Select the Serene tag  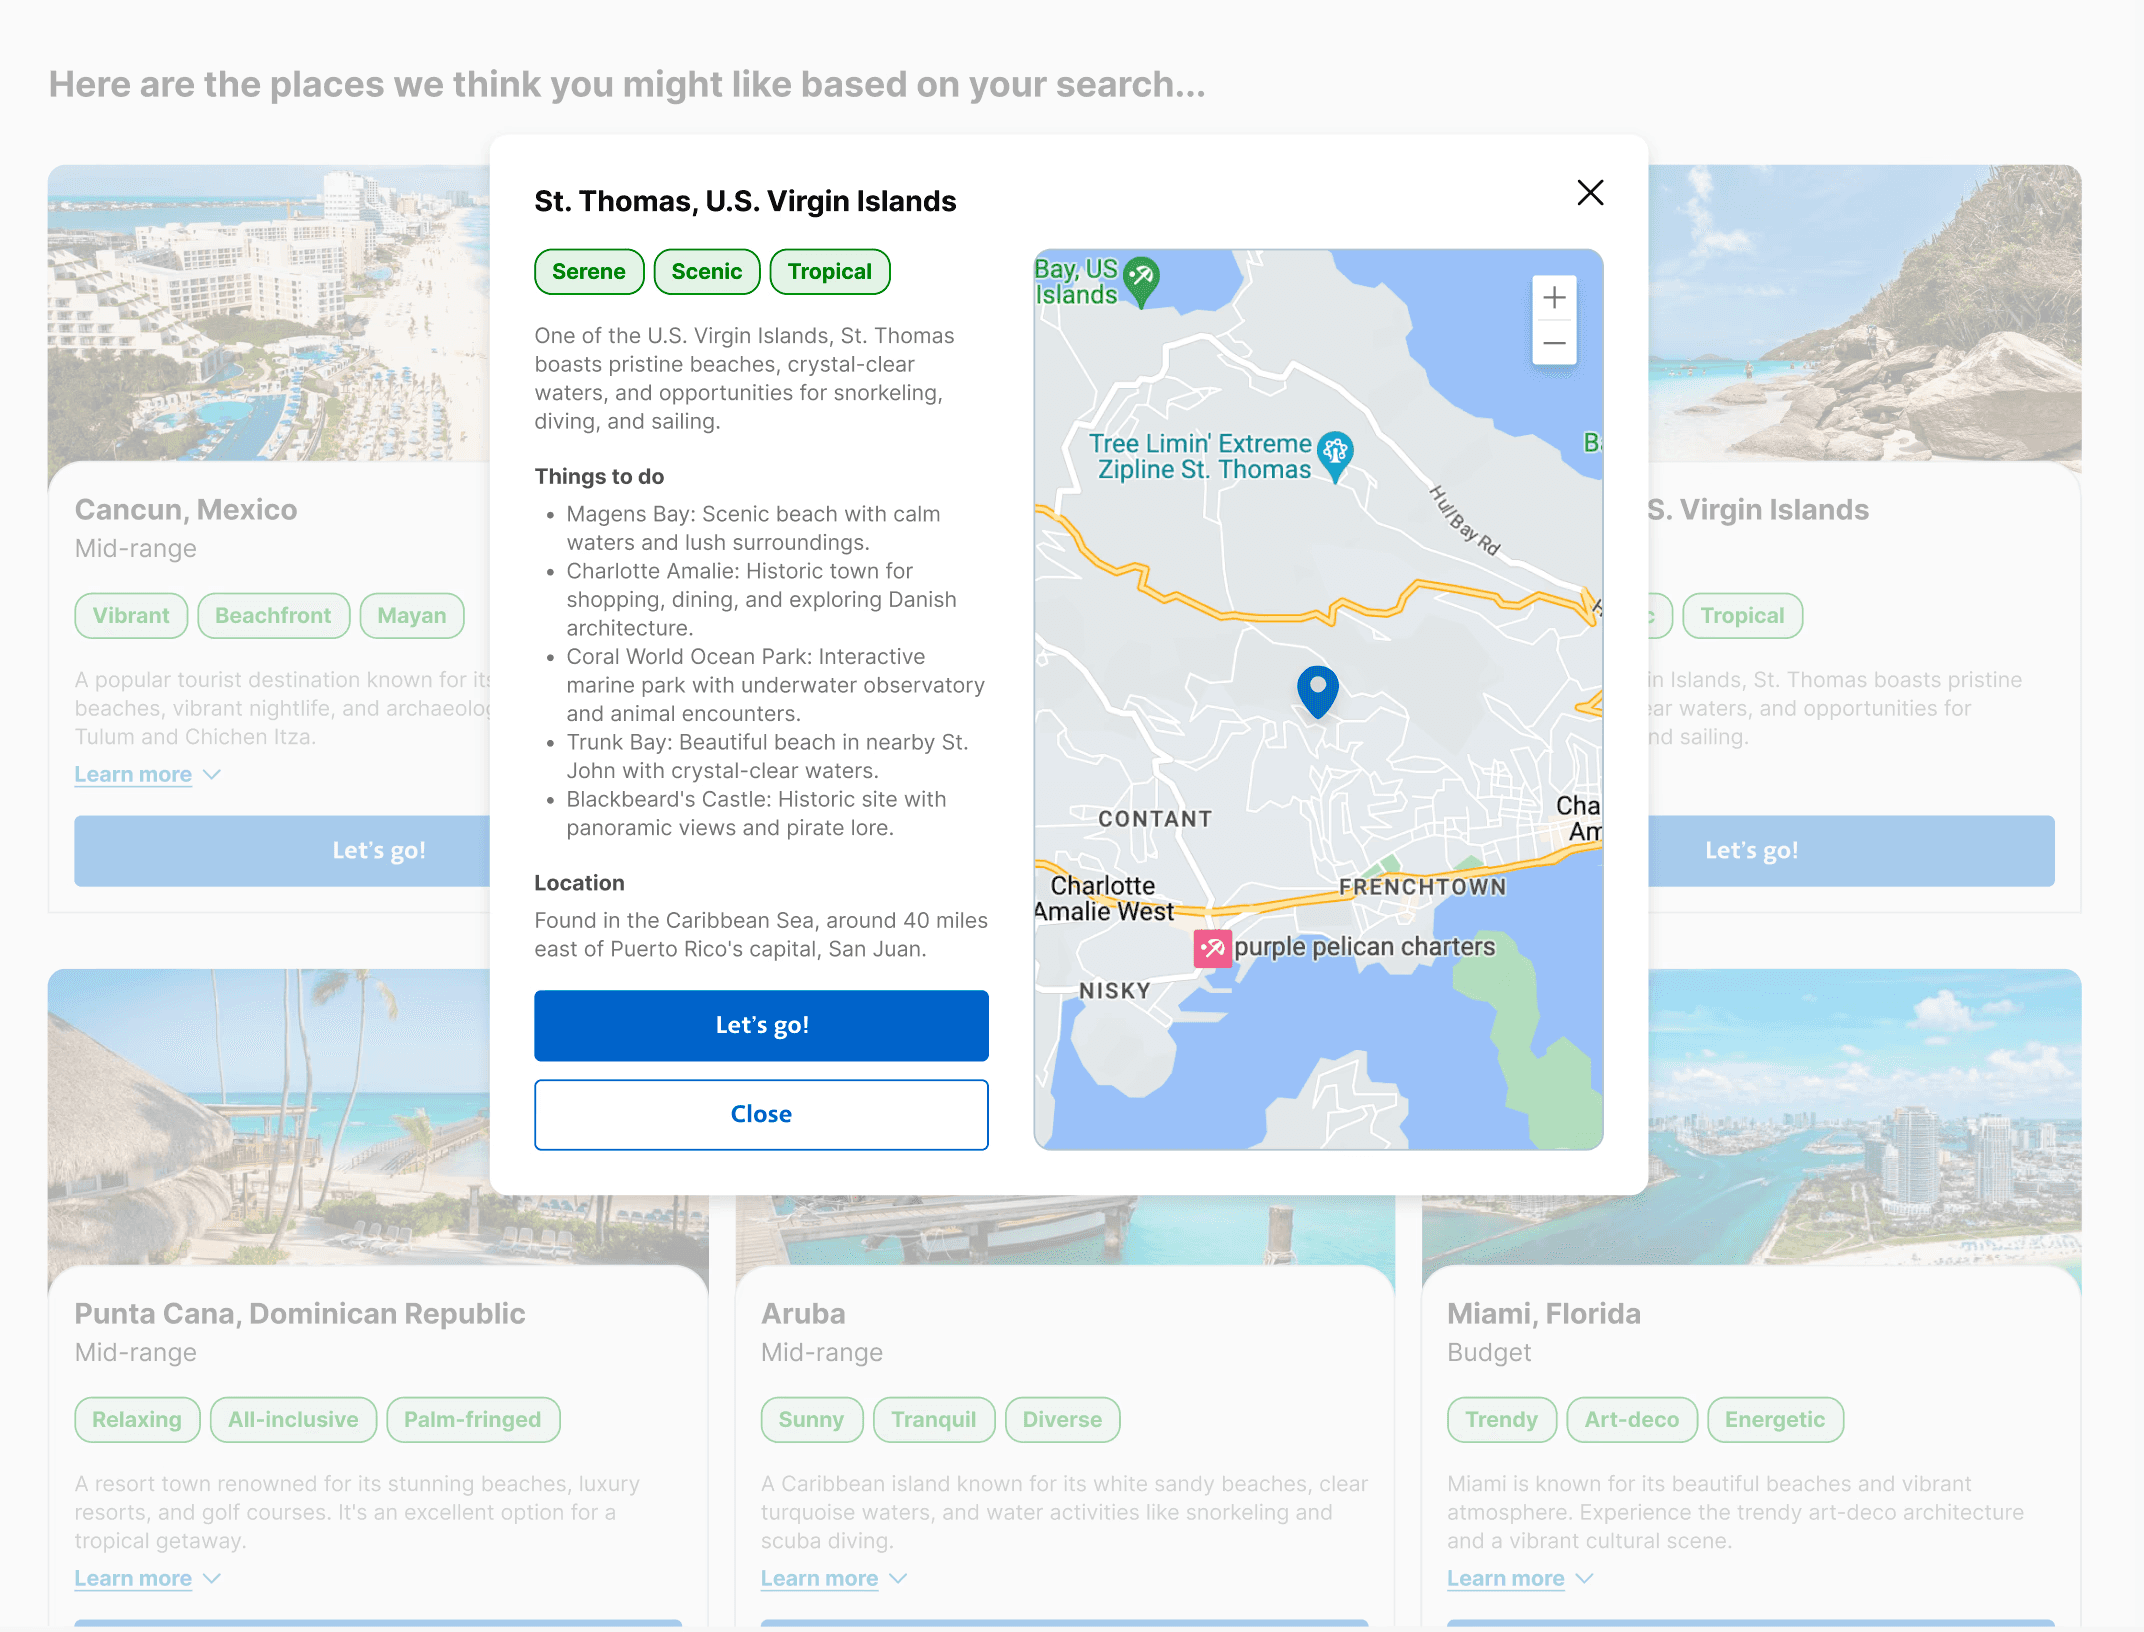pos(588,272)
